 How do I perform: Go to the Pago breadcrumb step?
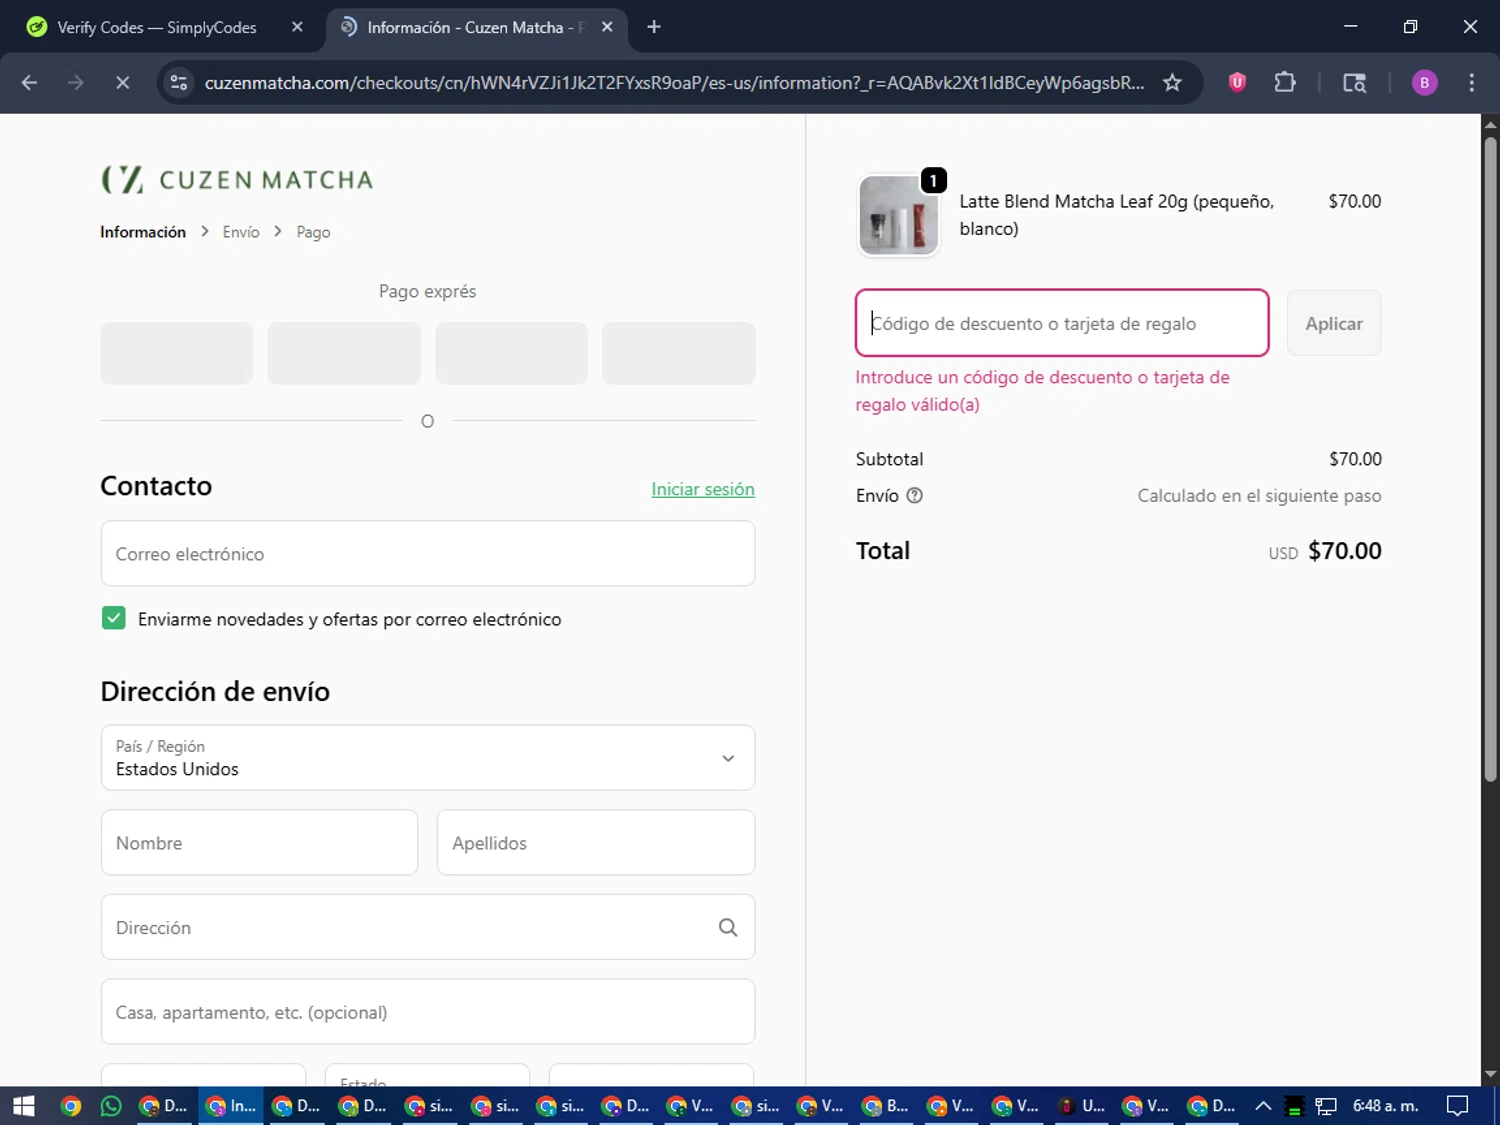click(313, 232)
